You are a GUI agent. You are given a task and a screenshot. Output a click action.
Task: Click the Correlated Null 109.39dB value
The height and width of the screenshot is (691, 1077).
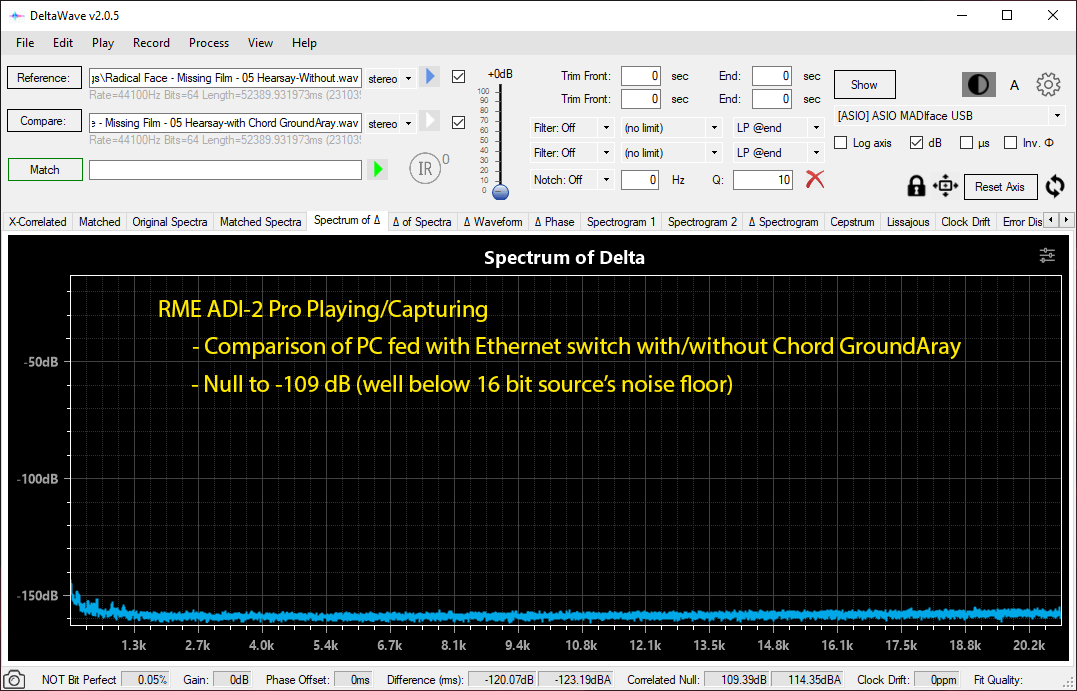(x=737, y=679)
